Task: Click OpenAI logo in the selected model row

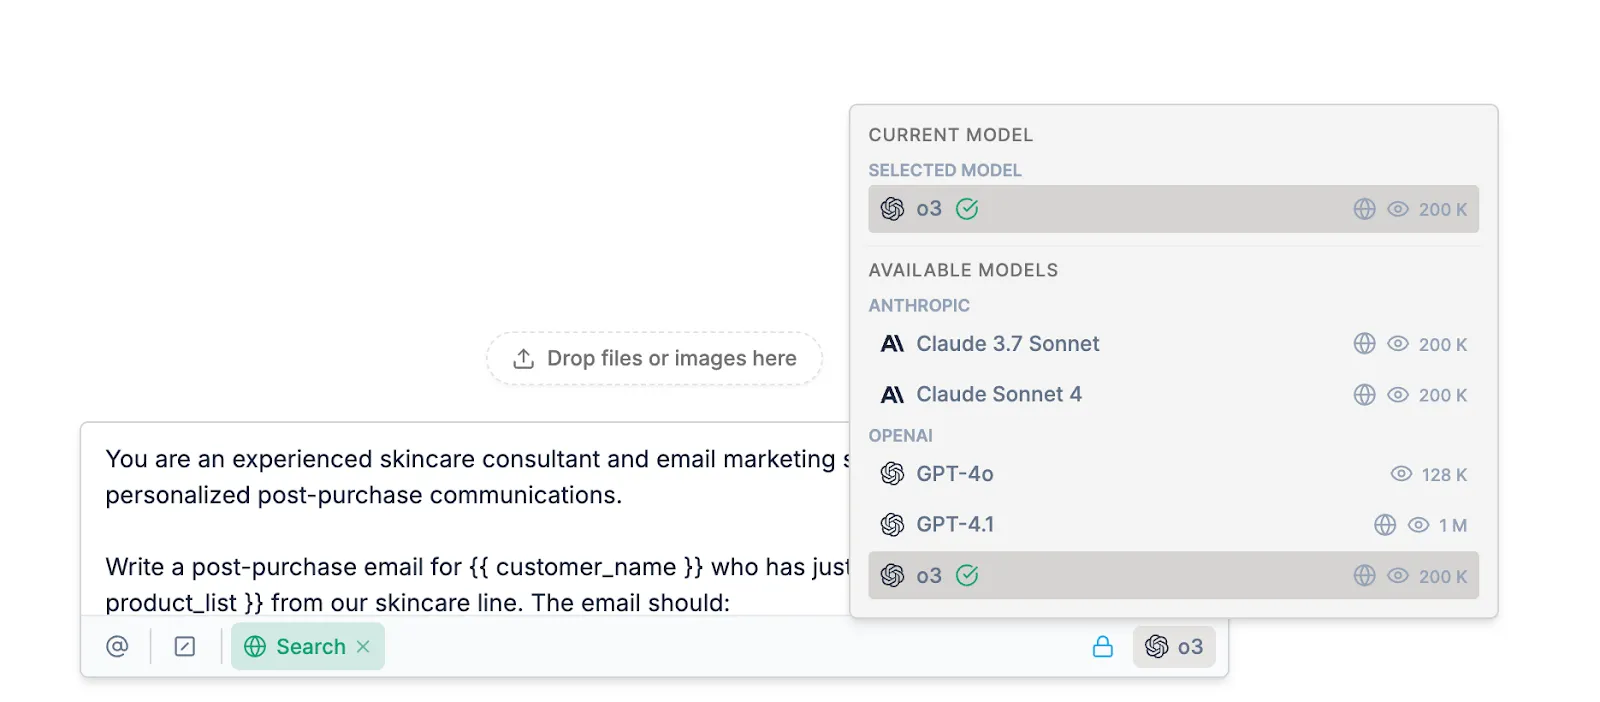Action: point(892,209)
